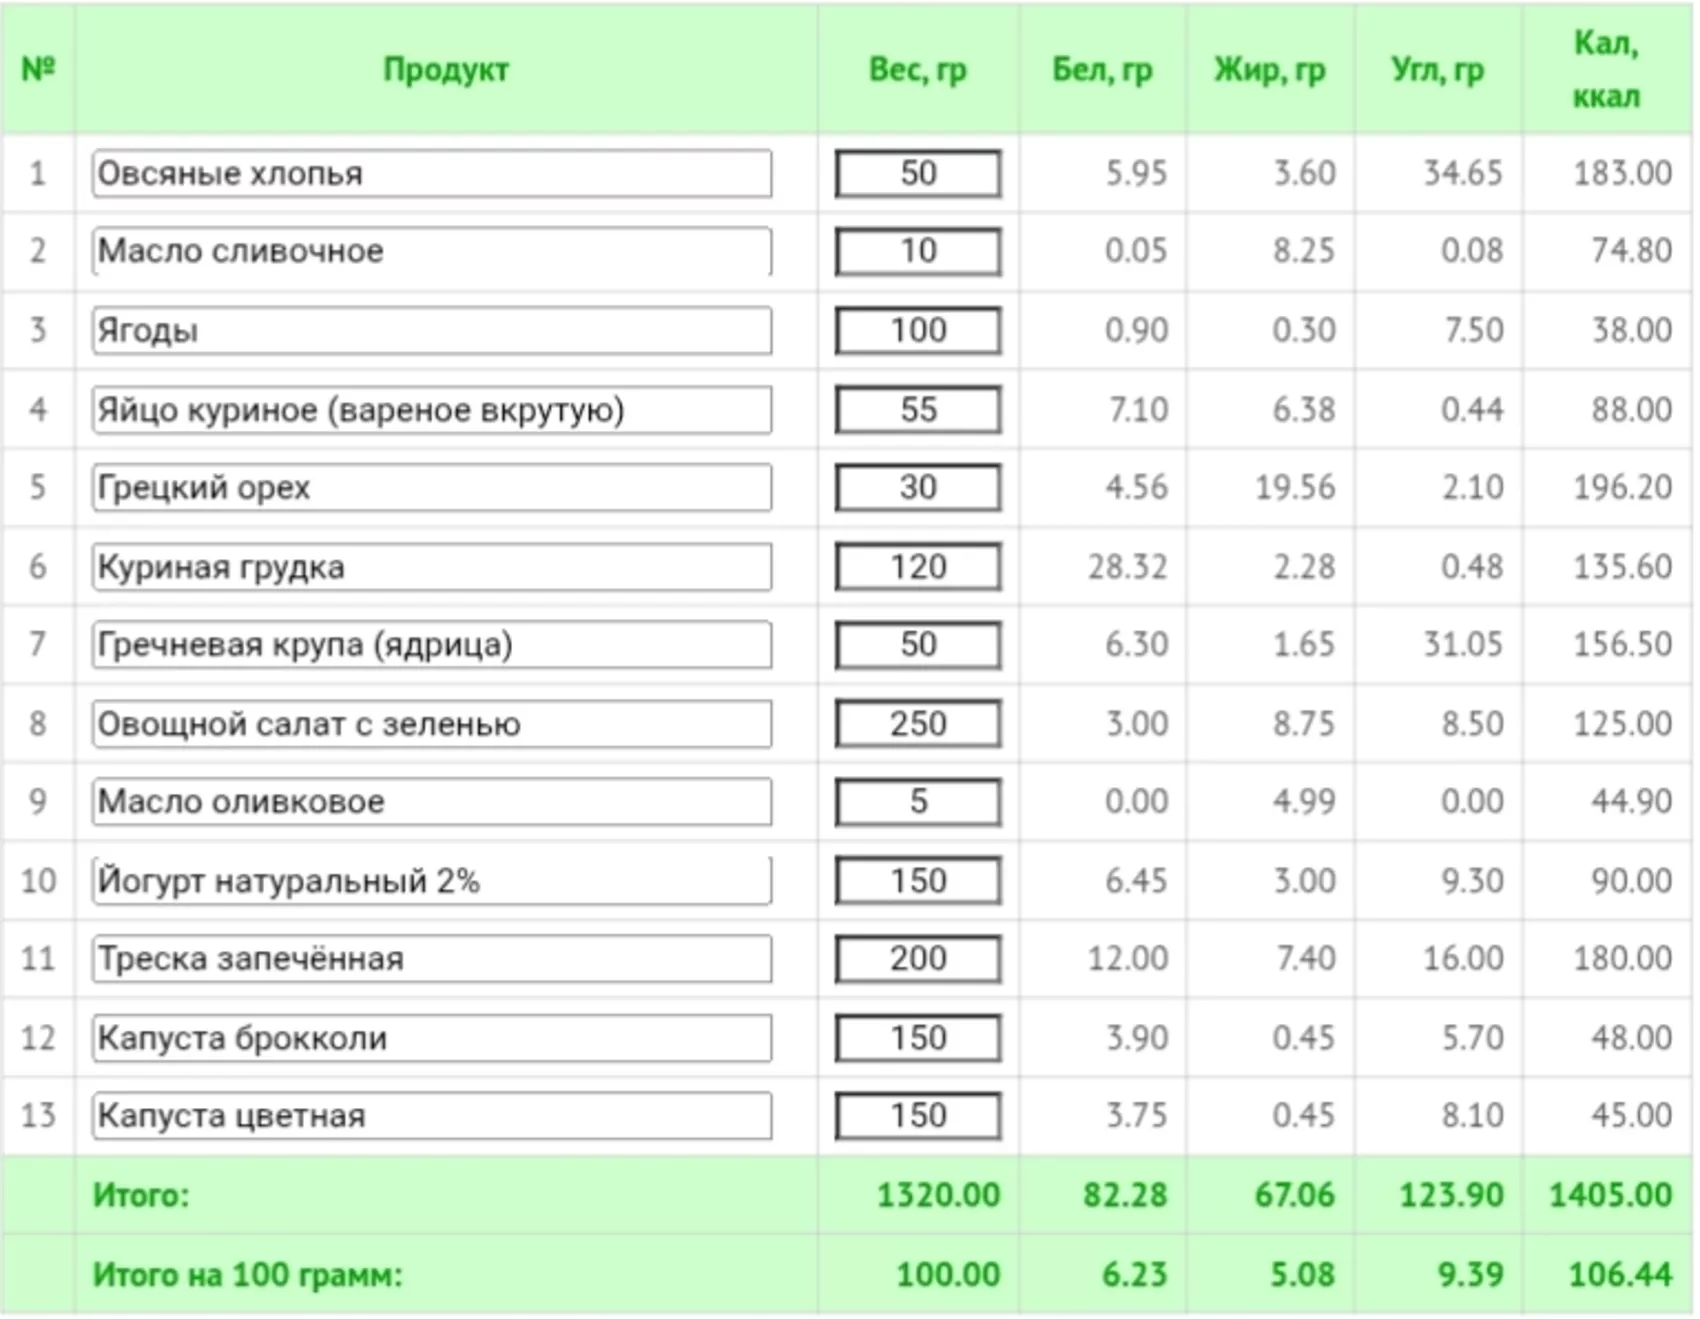The image size is (1700, 1319).
Task: Click the Треска запечённая product field
Action: [x=432, y=959]
